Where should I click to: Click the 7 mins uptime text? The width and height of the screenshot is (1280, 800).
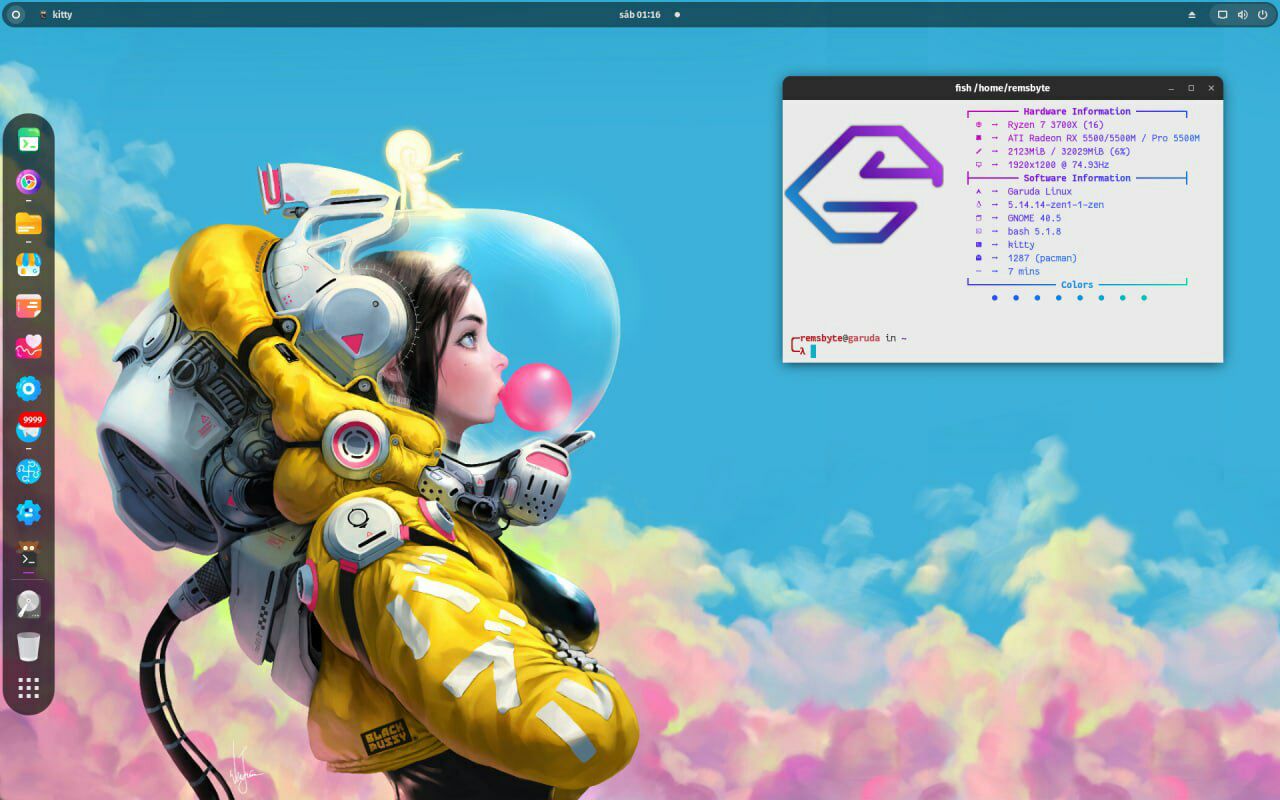(1023, 272)
